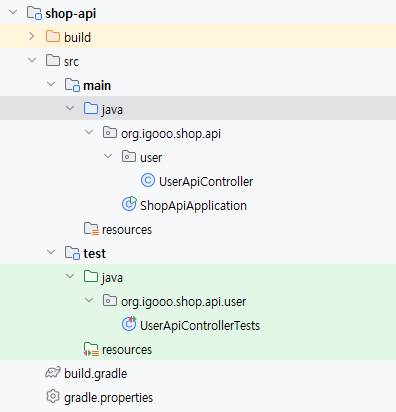396x412 pixels.
Task: Collapse the main module chevron
Action: click(51, 84)
